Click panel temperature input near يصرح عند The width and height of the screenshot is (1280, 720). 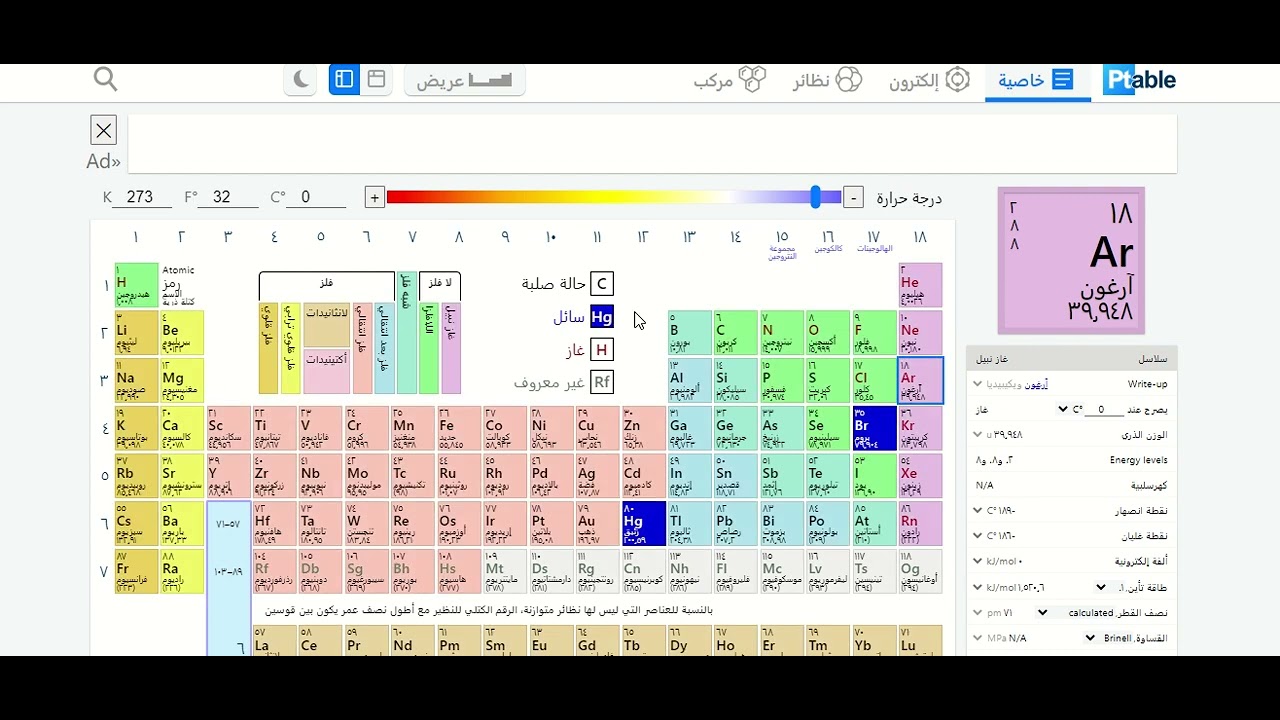[x=1103, y=409]
